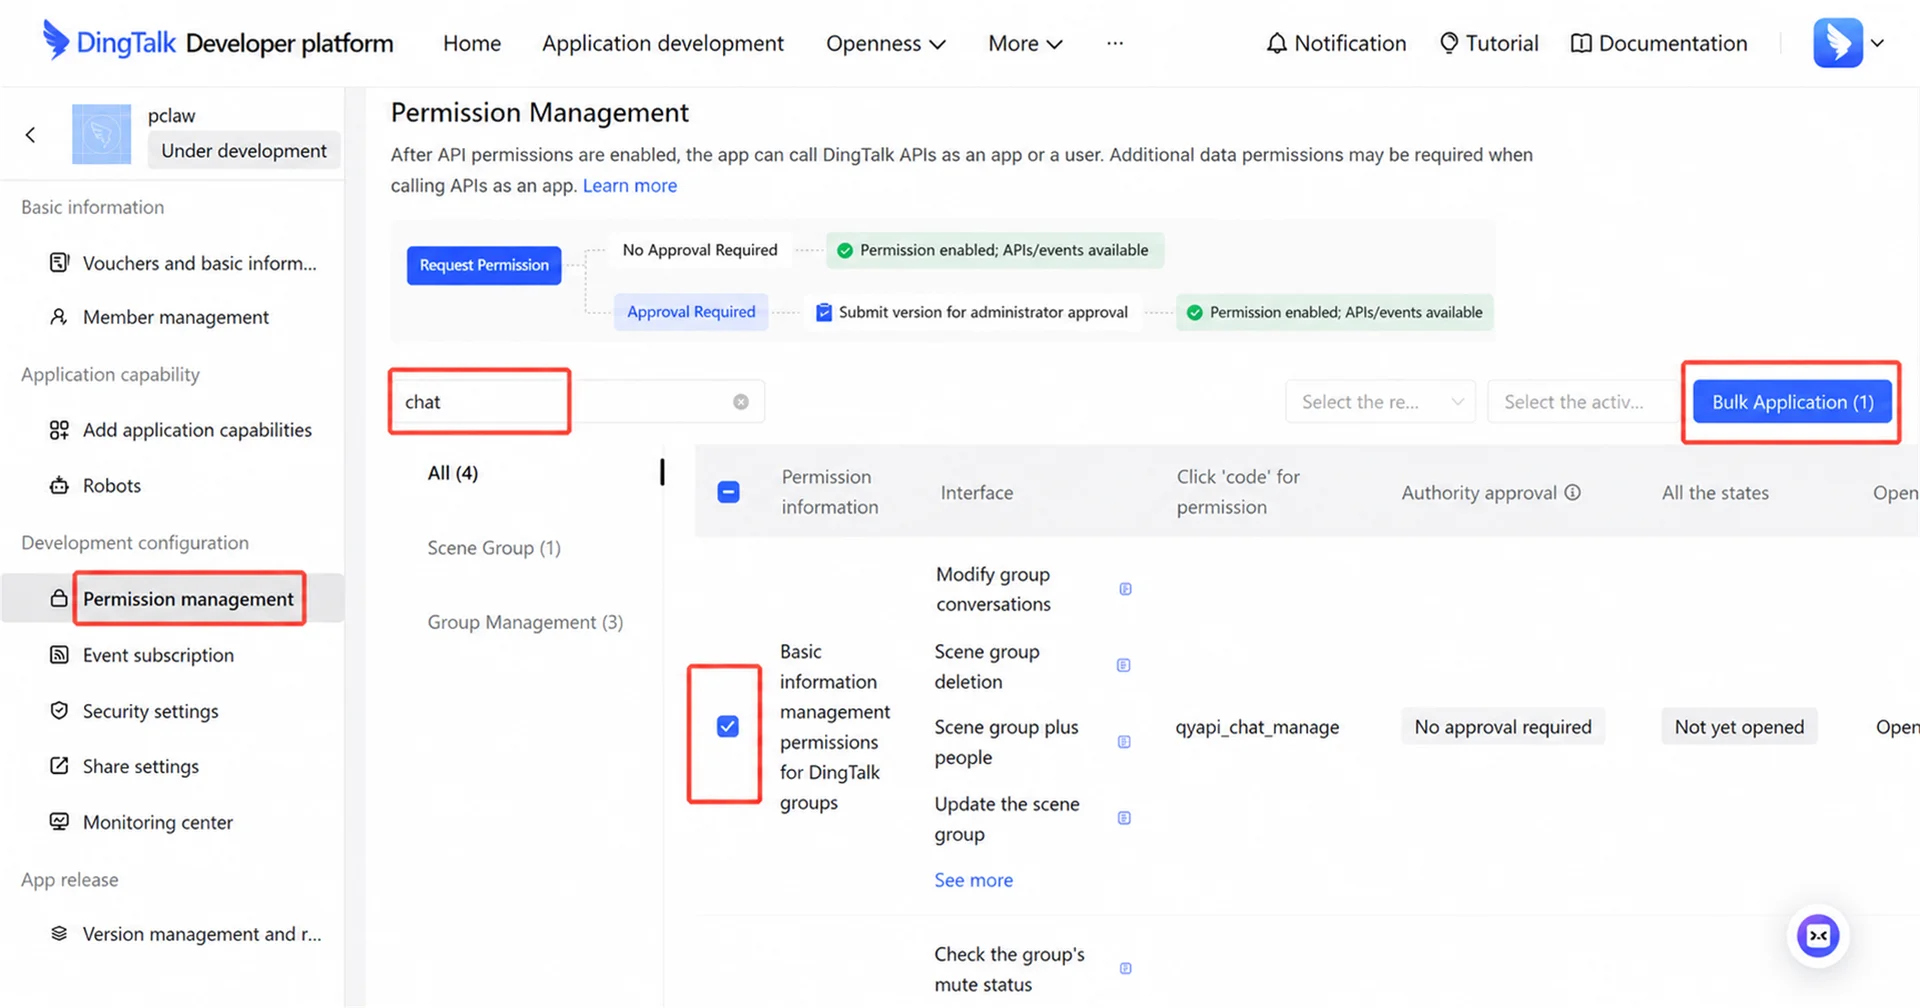Open the Notification bell icon

pos(1276,44)
